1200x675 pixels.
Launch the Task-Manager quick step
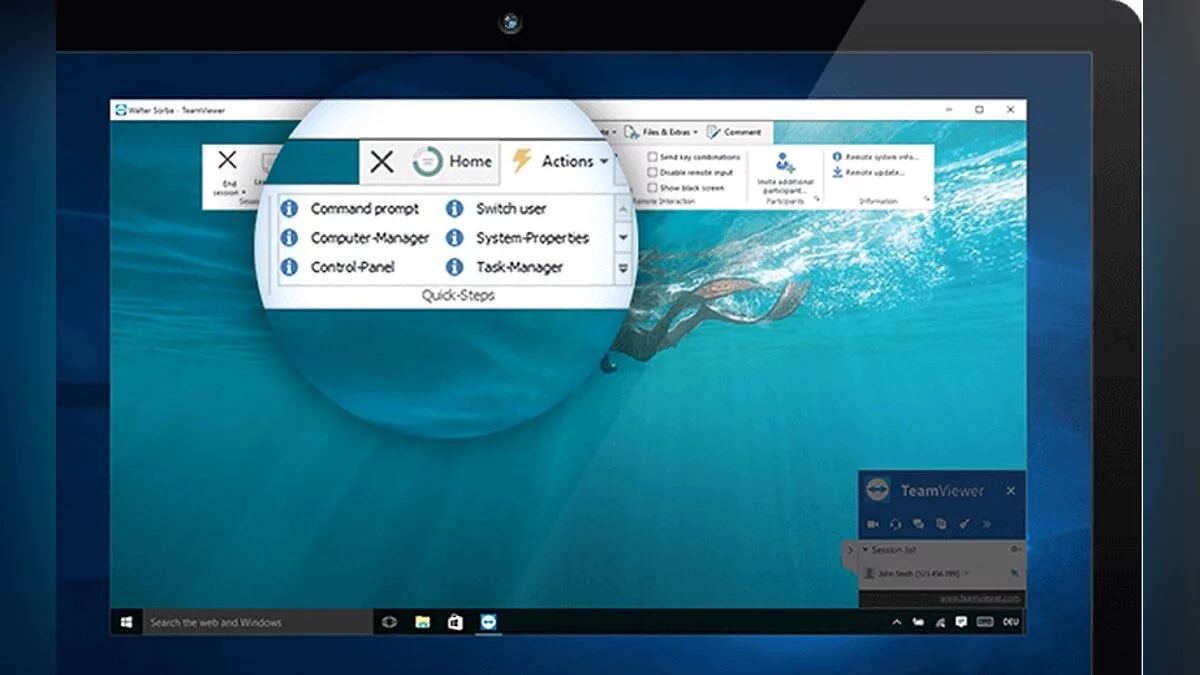pyautogui.click(x=520, y=267)
